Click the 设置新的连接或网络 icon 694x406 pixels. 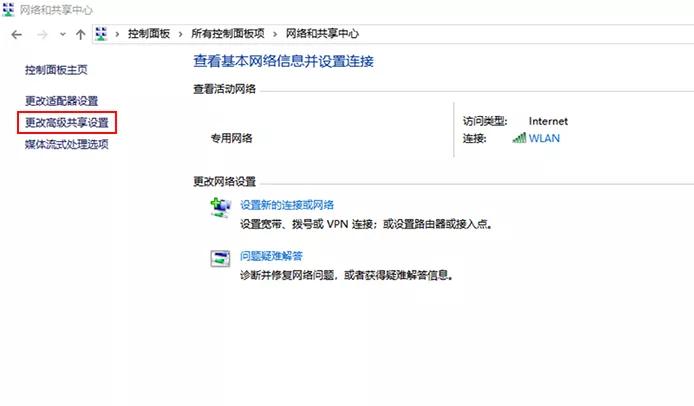(220, 207)
